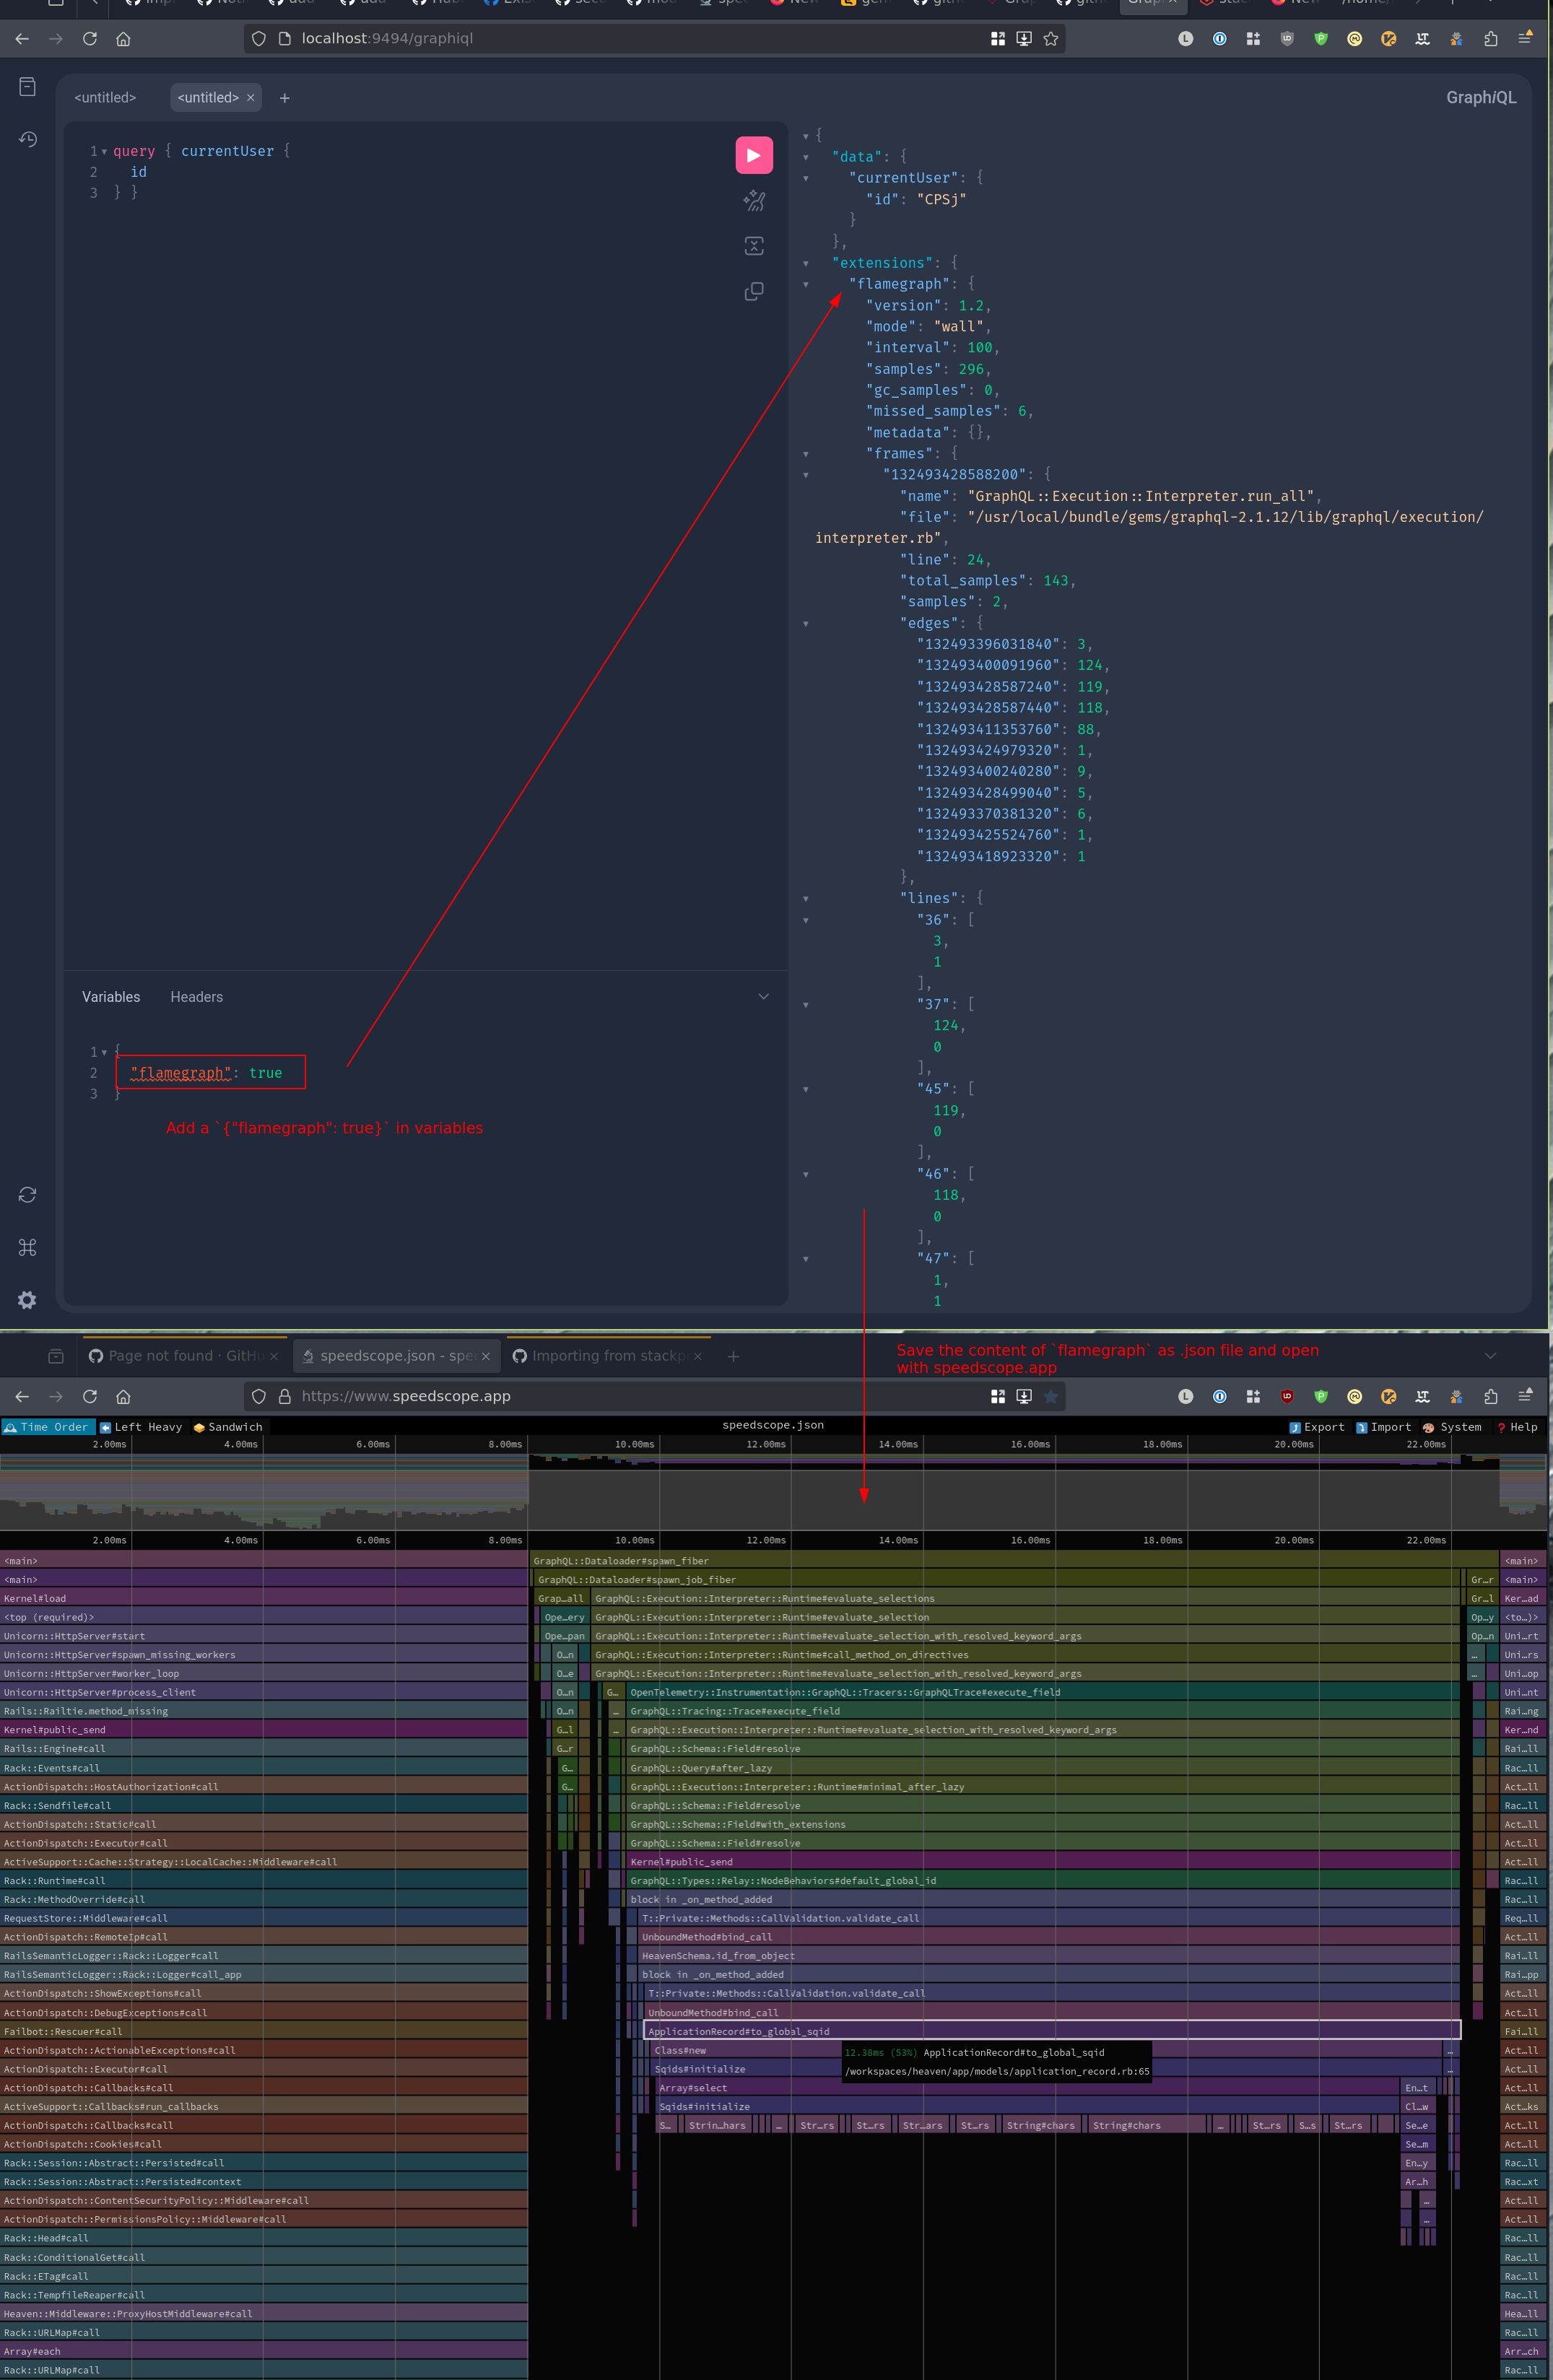
Task: Enable the Sandwich view in speedscope
Action: (x=227, y=1427)
